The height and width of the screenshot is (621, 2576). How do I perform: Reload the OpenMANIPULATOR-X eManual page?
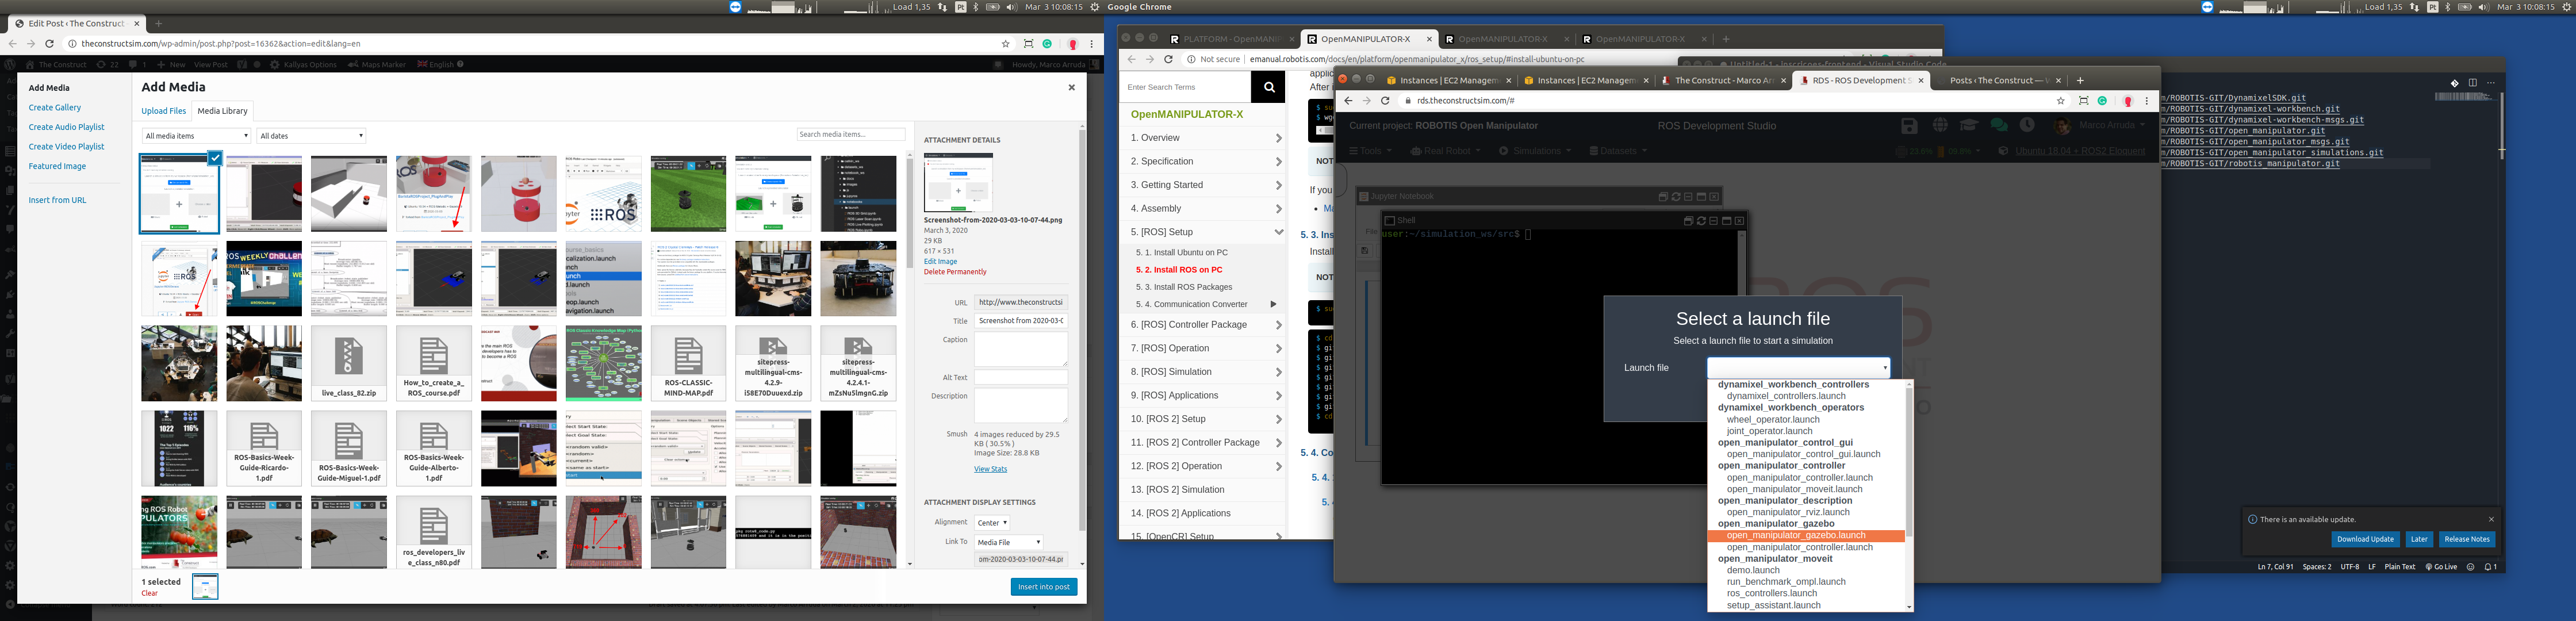(x=1168, y=59)
